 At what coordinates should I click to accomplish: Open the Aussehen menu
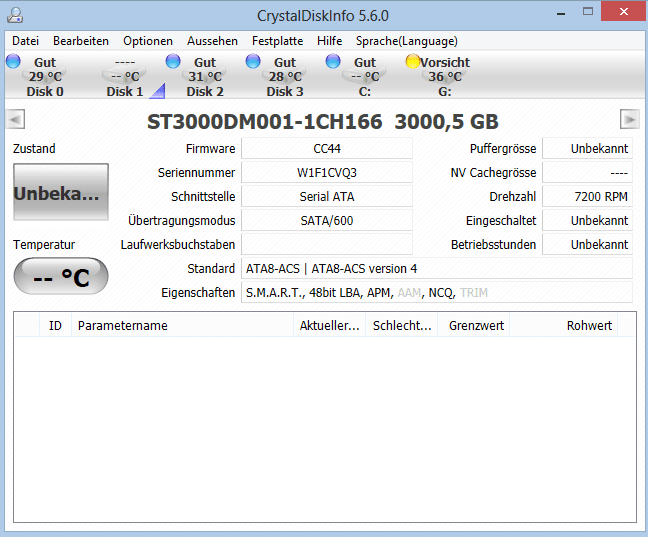pyautogui.click(x=212, y=41)
